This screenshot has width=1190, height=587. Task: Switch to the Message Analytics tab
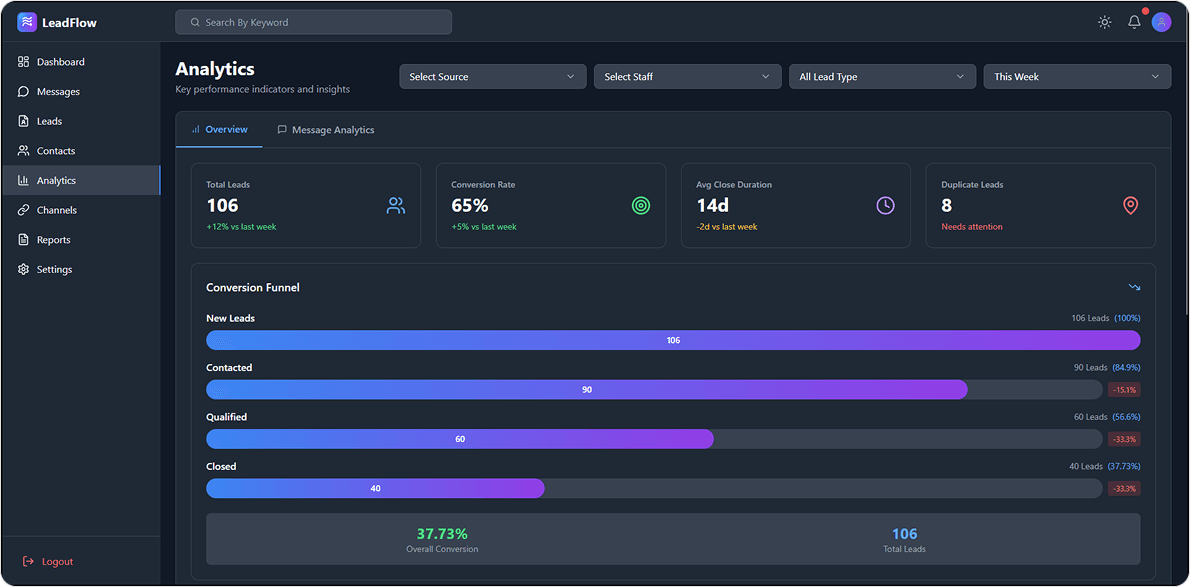(326, 130)
